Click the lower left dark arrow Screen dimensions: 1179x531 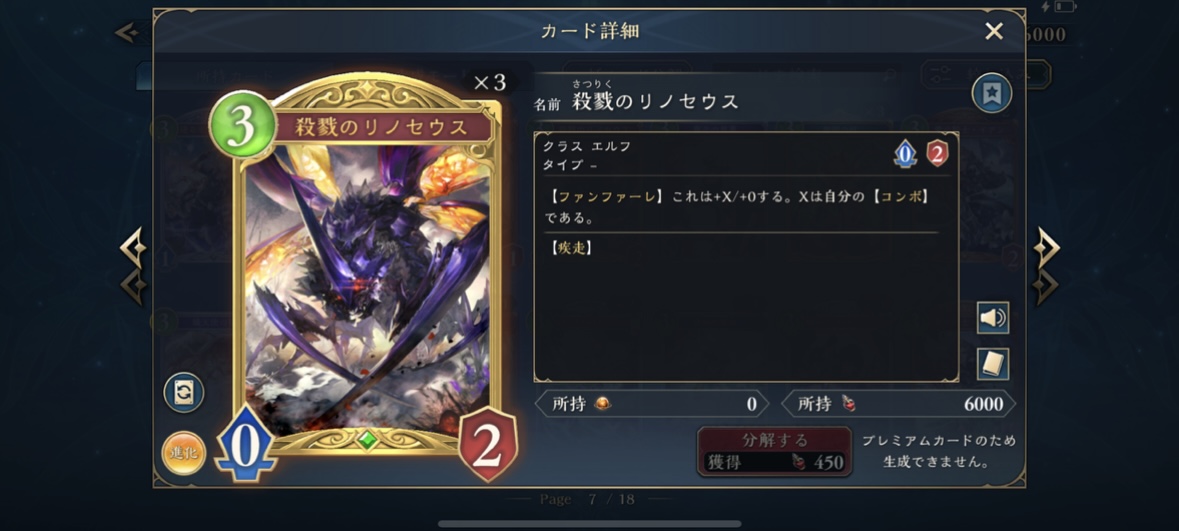point(133,287)
